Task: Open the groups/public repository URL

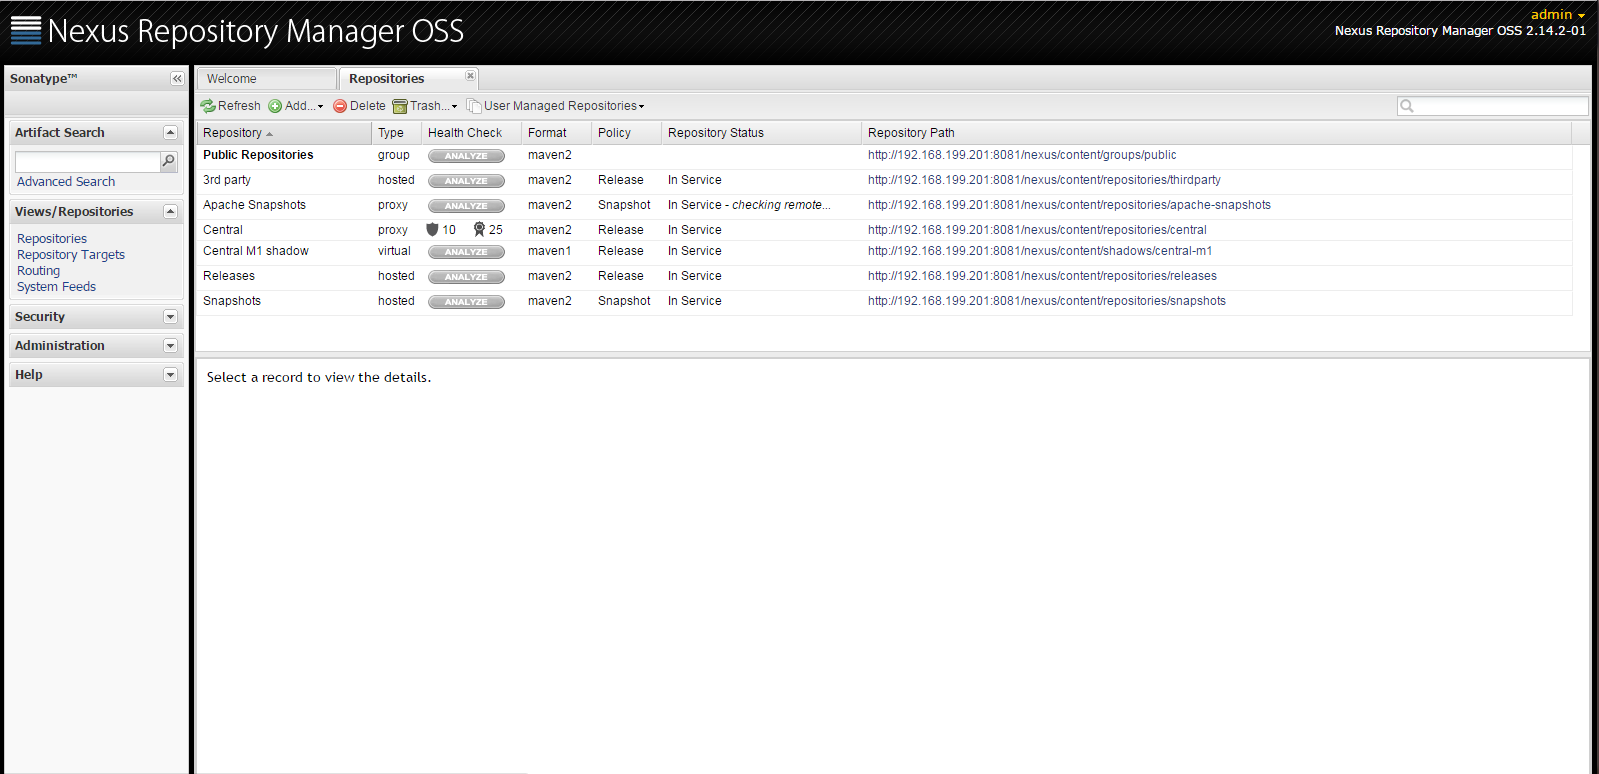Action: click(x=1022, y=155)
